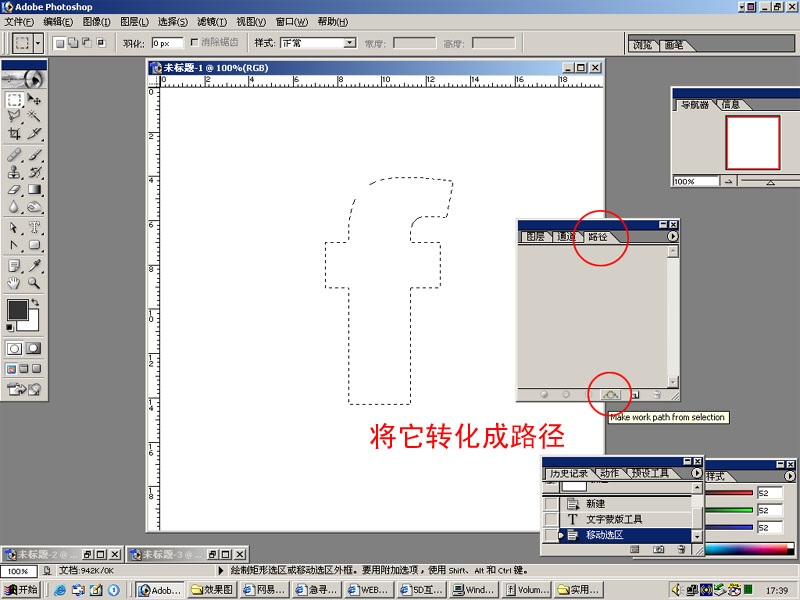Create a new path in Paths panel
This screenshot has width=800, height=600.
tap(635, 394)
